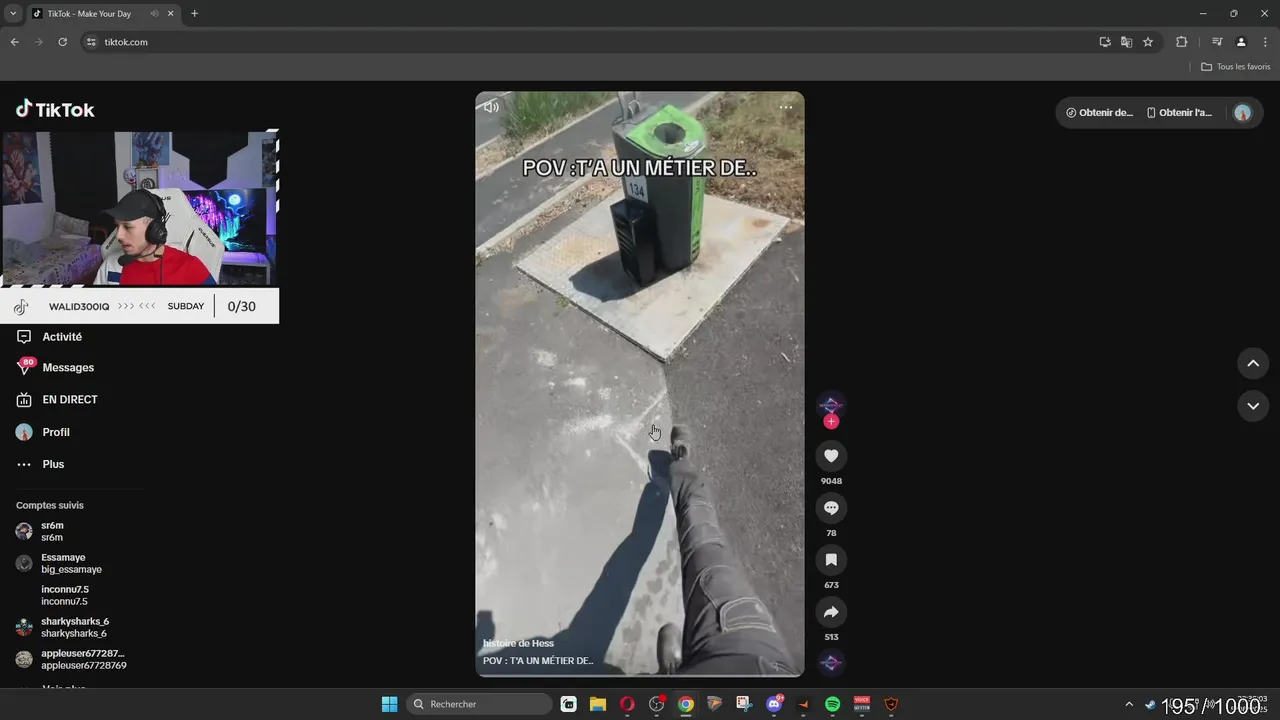
Task: Open the Google Translate icon
Action: pyautogui.click(x=1126, y=42)
